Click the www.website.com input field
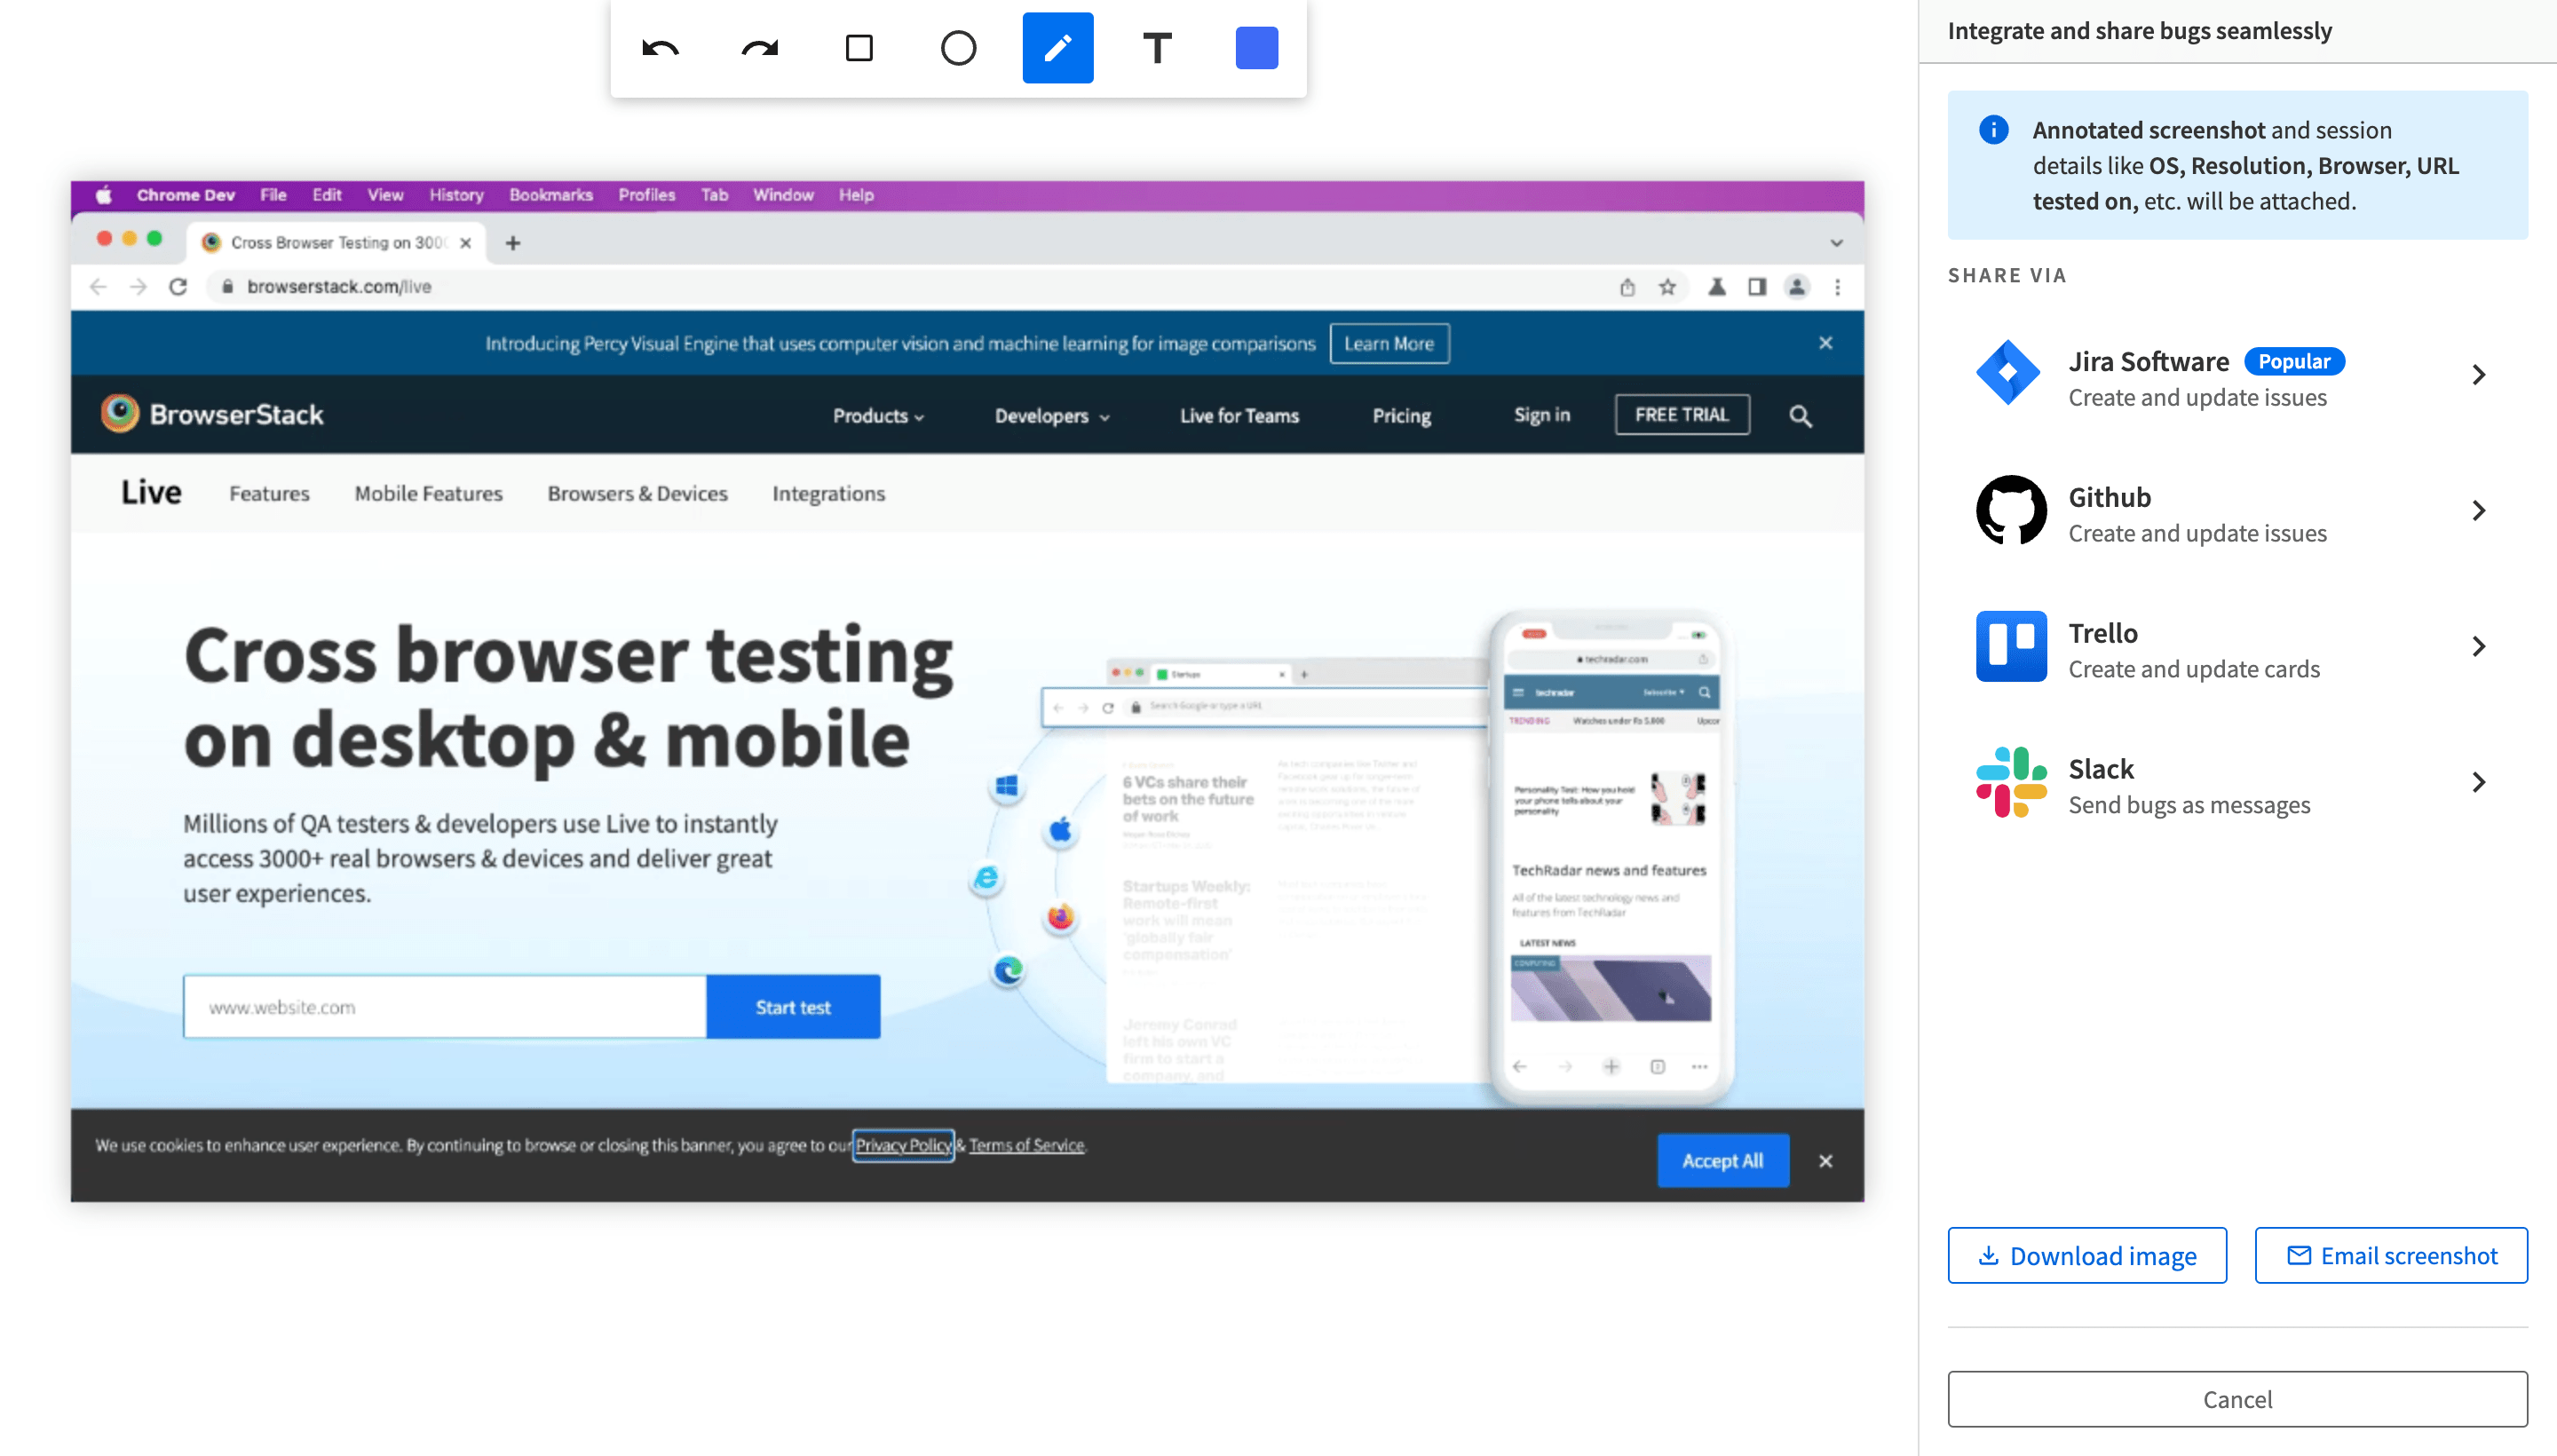 point(444,1007)
